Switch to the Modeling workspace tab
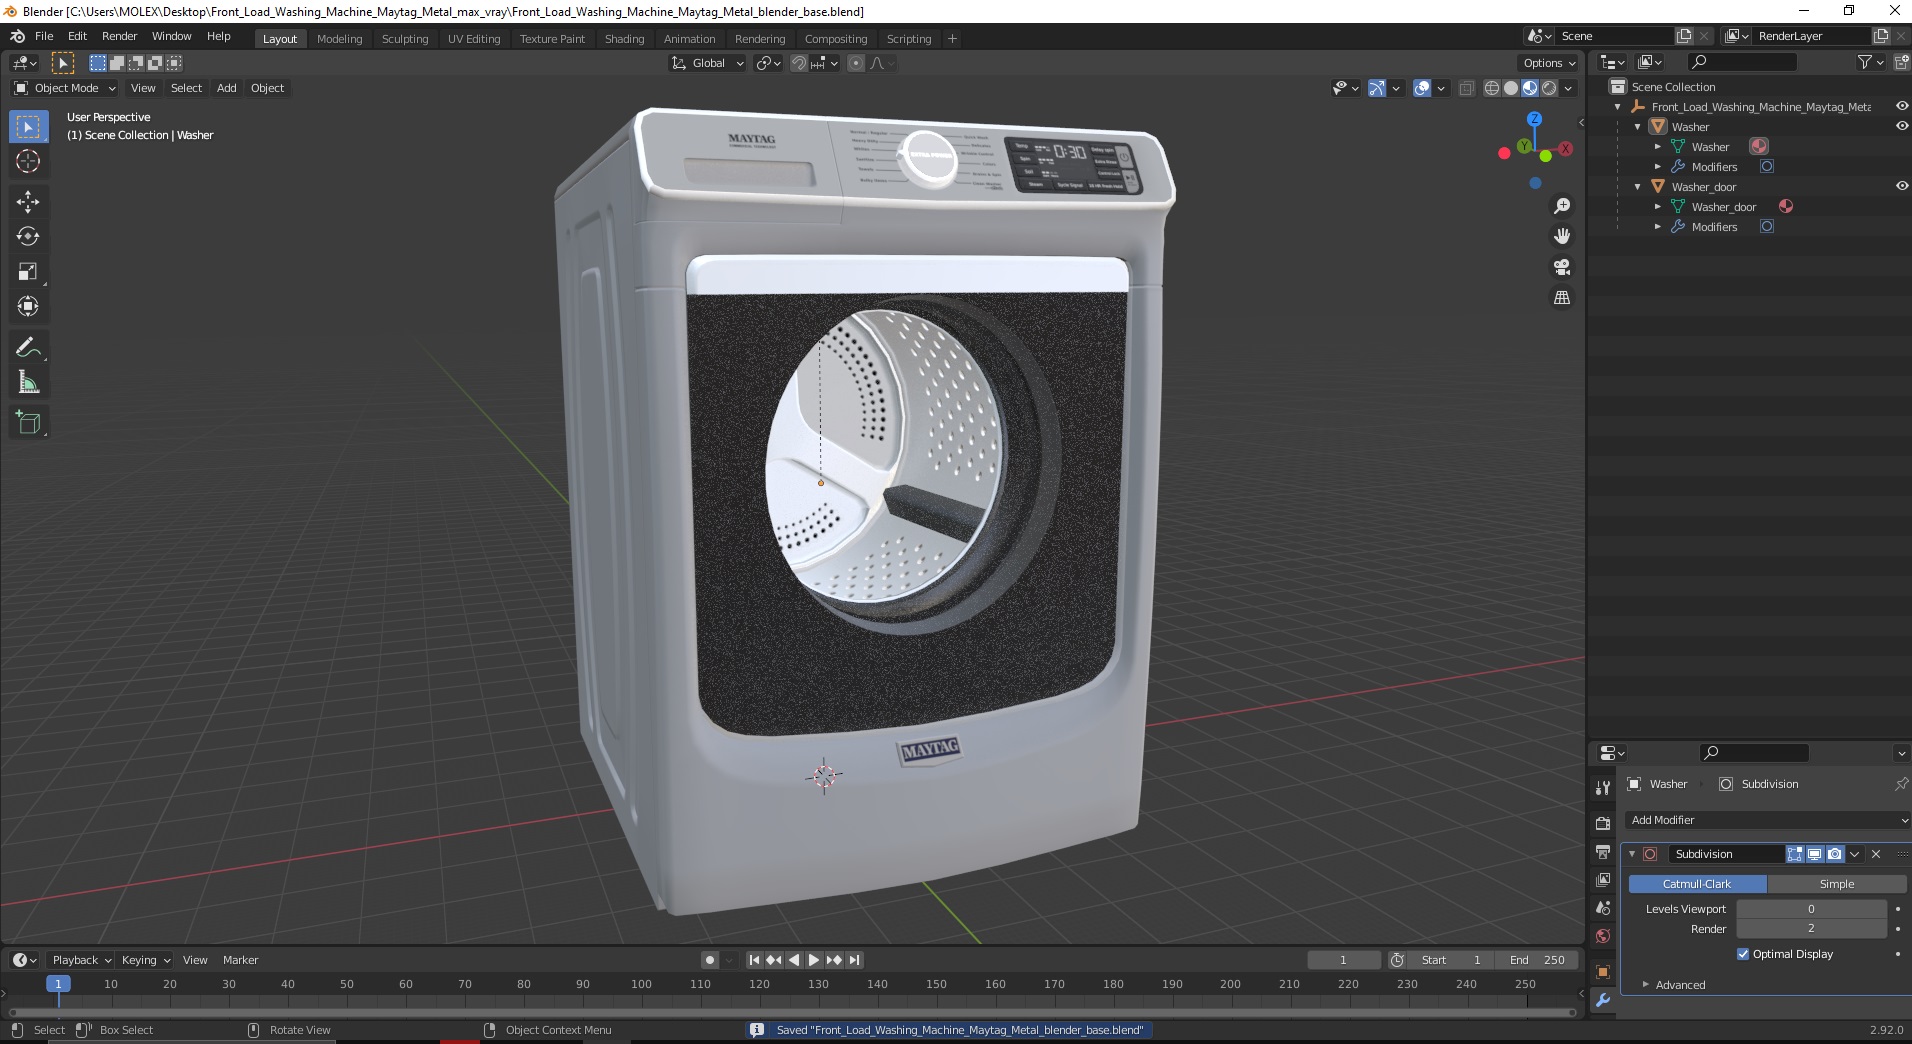This screenshot has width=1912, height=1044. point(339,39)
